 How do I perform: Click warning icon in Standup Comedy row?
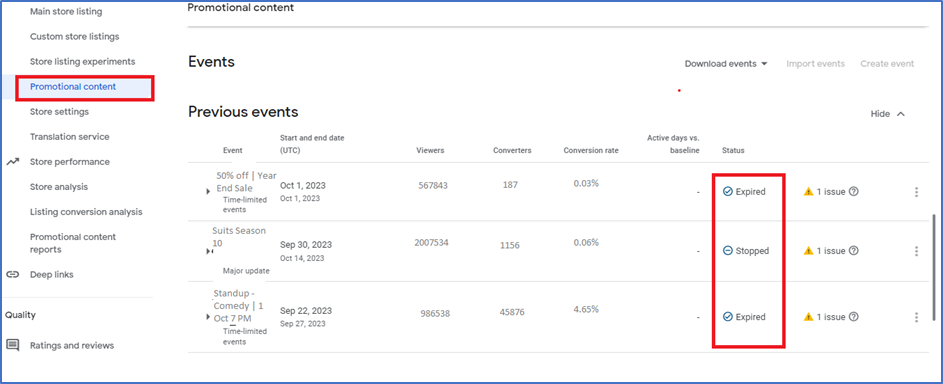point(808,317)
